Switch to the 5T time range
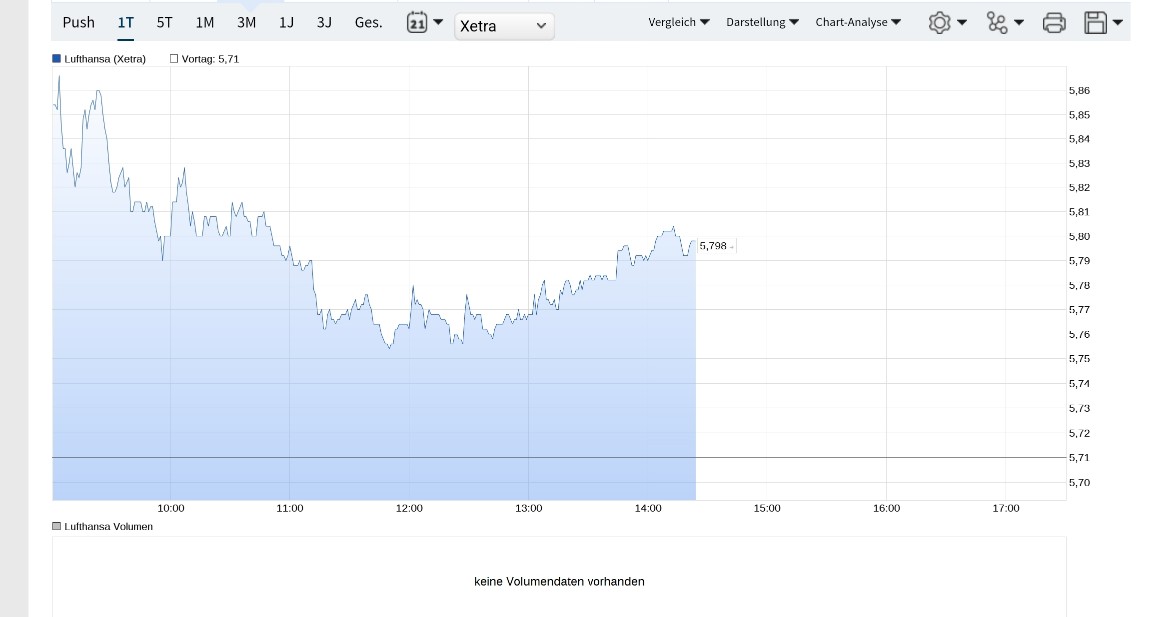1150x617 pixels. click(164, 22)
